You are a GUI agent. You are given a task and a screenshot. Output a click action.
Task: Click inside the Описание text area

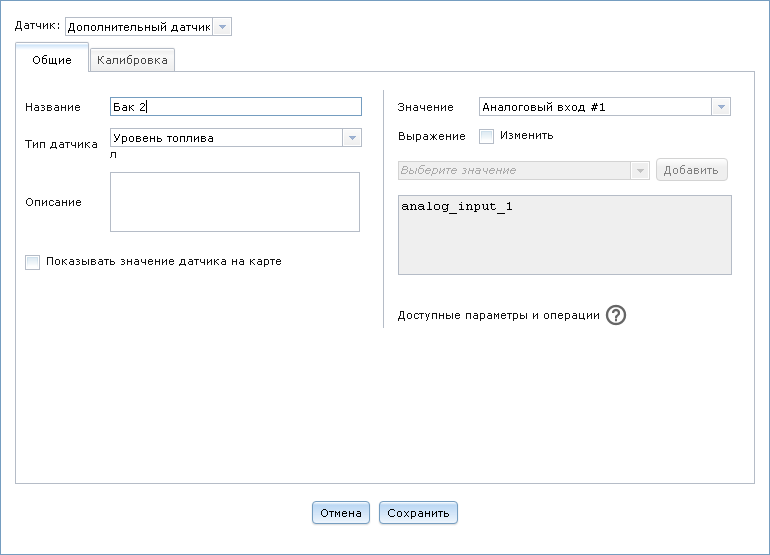[x=235, y=202]
